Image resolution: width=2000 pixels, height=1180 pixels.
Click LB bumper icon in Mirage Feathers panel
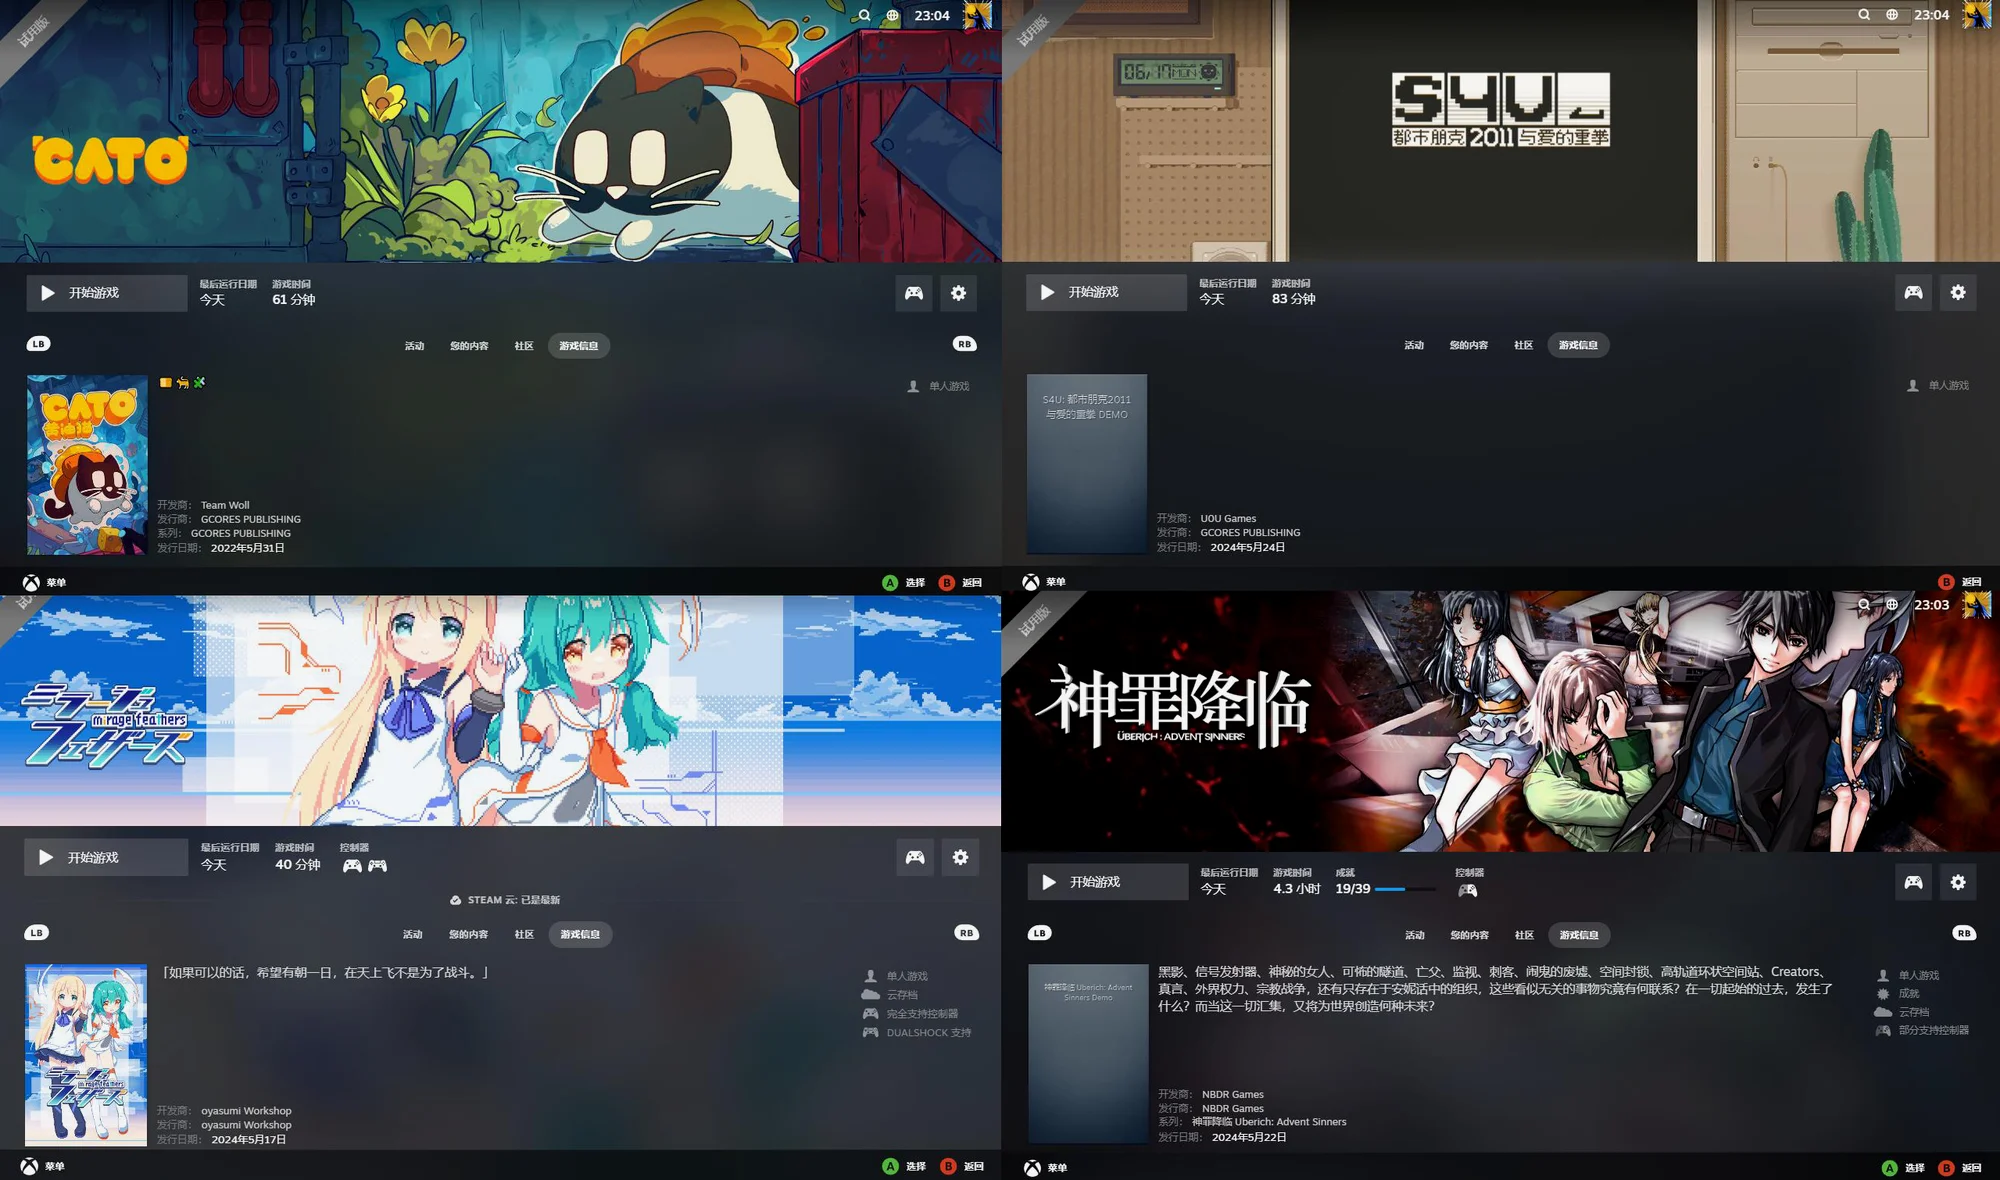[x=37, y=933]
